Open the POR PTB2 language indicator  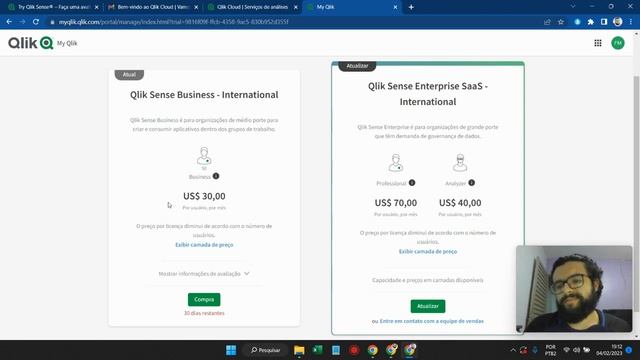[551, 350]
